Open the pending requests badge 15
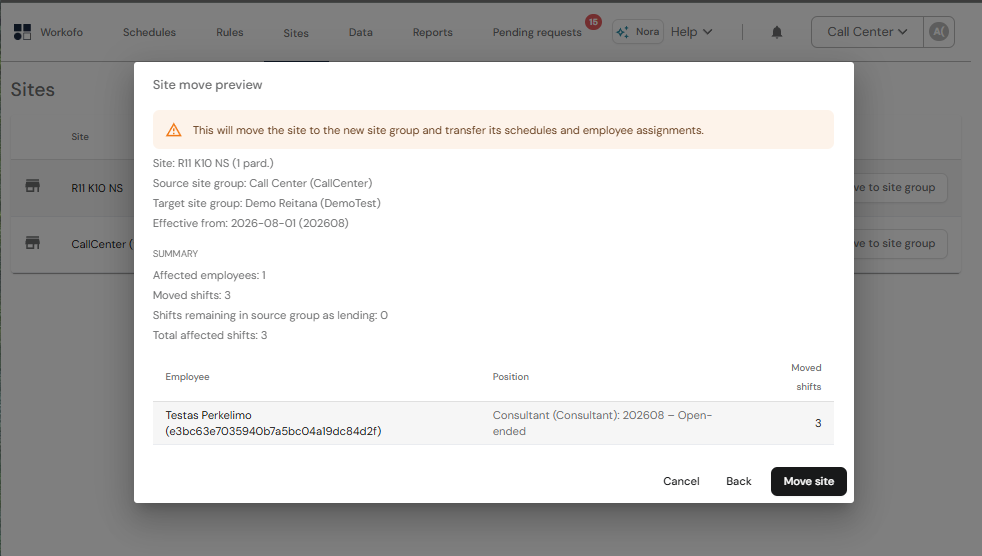The height and width of the screenshot is (556, 982). [593, 22]
